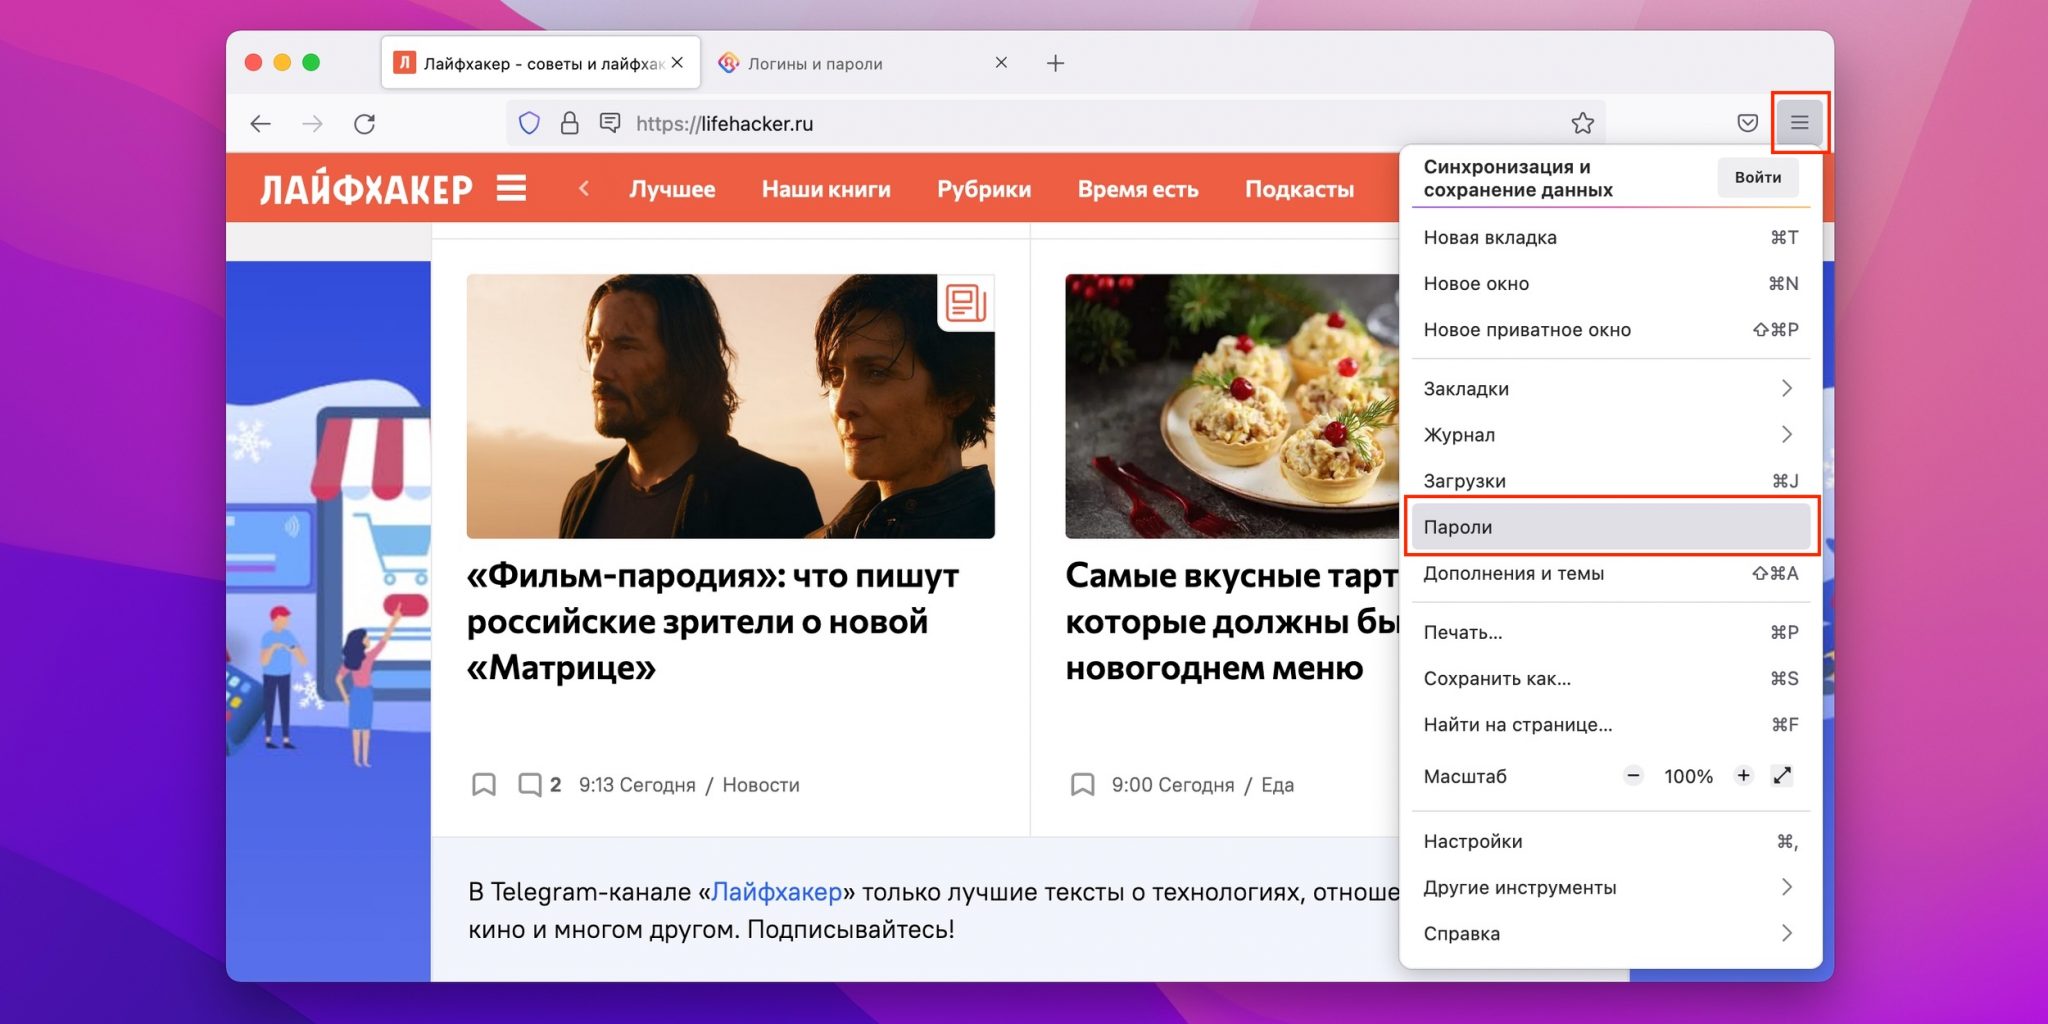
Task: Choose Найти на странице…
Action: (x=1610, y=724)
